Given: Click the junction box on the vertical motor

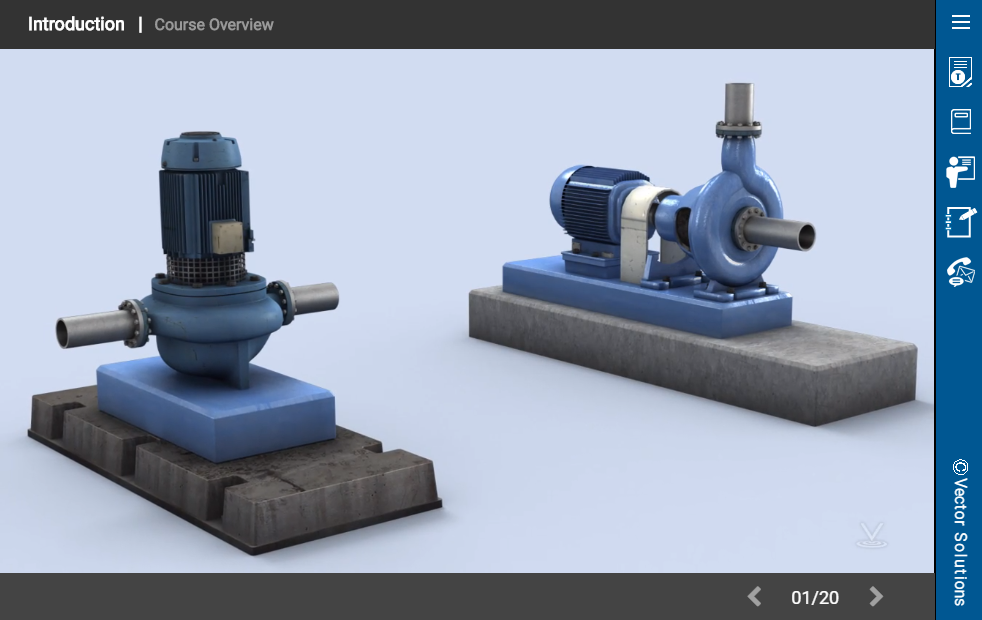Looking at the screenshot, I should coord(229,238).
